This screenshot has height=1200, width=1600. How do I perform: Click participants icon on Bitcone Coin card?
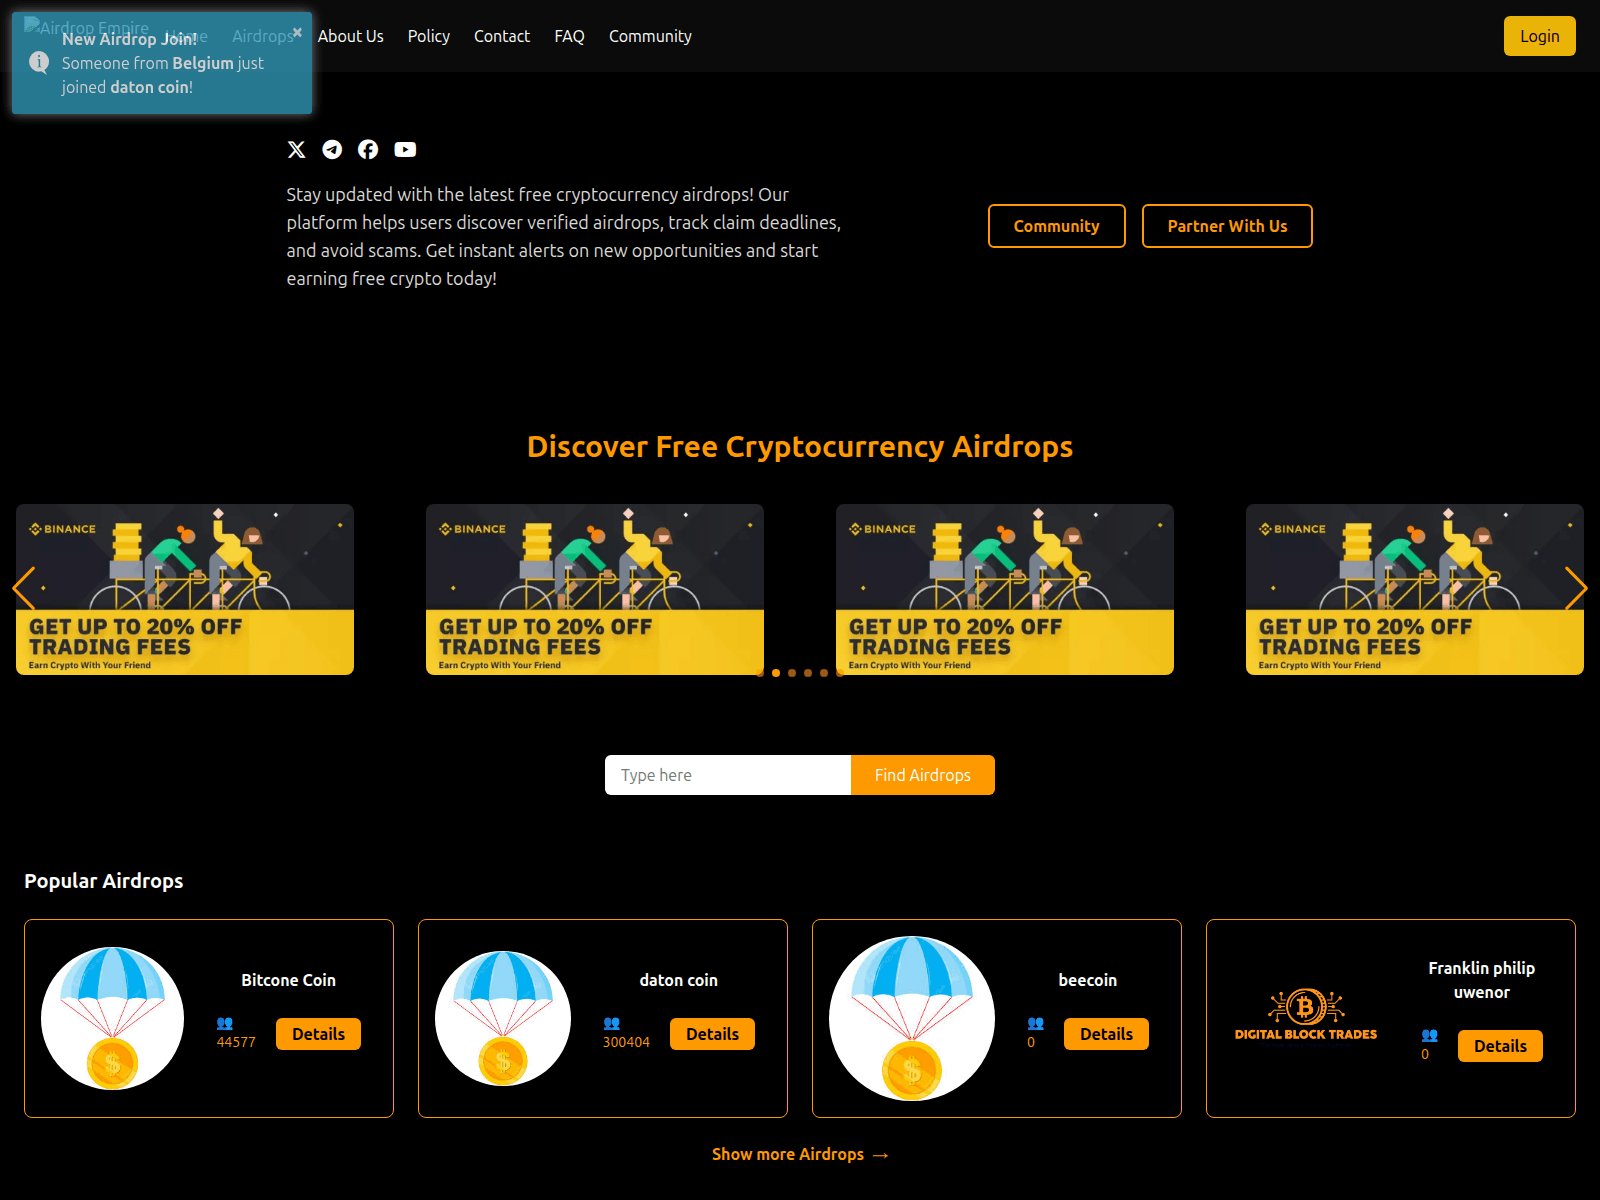(x=225, y=1023)
